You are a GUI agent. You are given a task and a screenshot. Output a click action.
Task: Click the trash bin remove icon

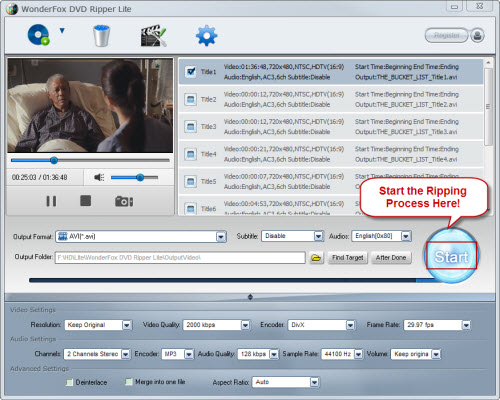[x=101, y=35]
